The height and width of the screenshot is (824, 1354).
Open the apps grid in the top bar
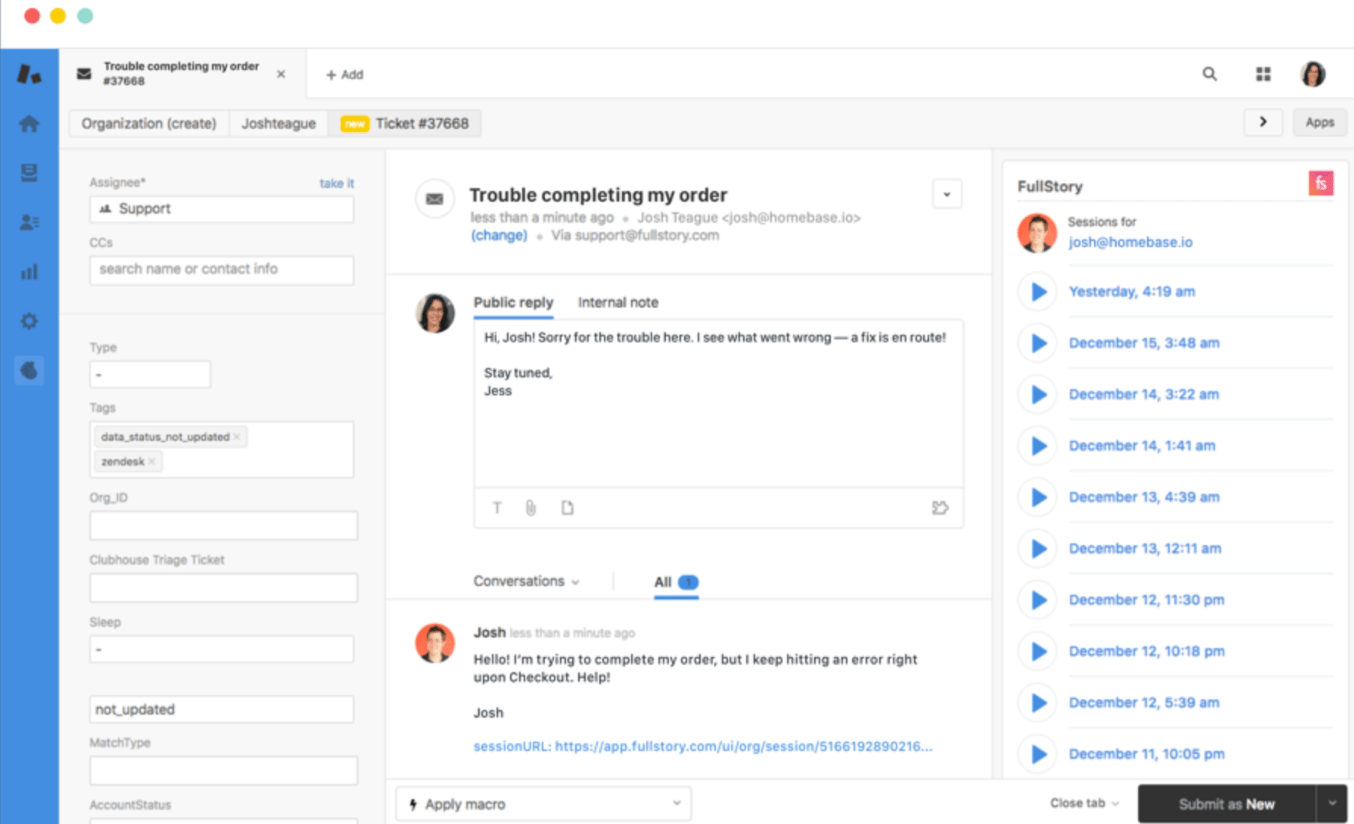1262,73
